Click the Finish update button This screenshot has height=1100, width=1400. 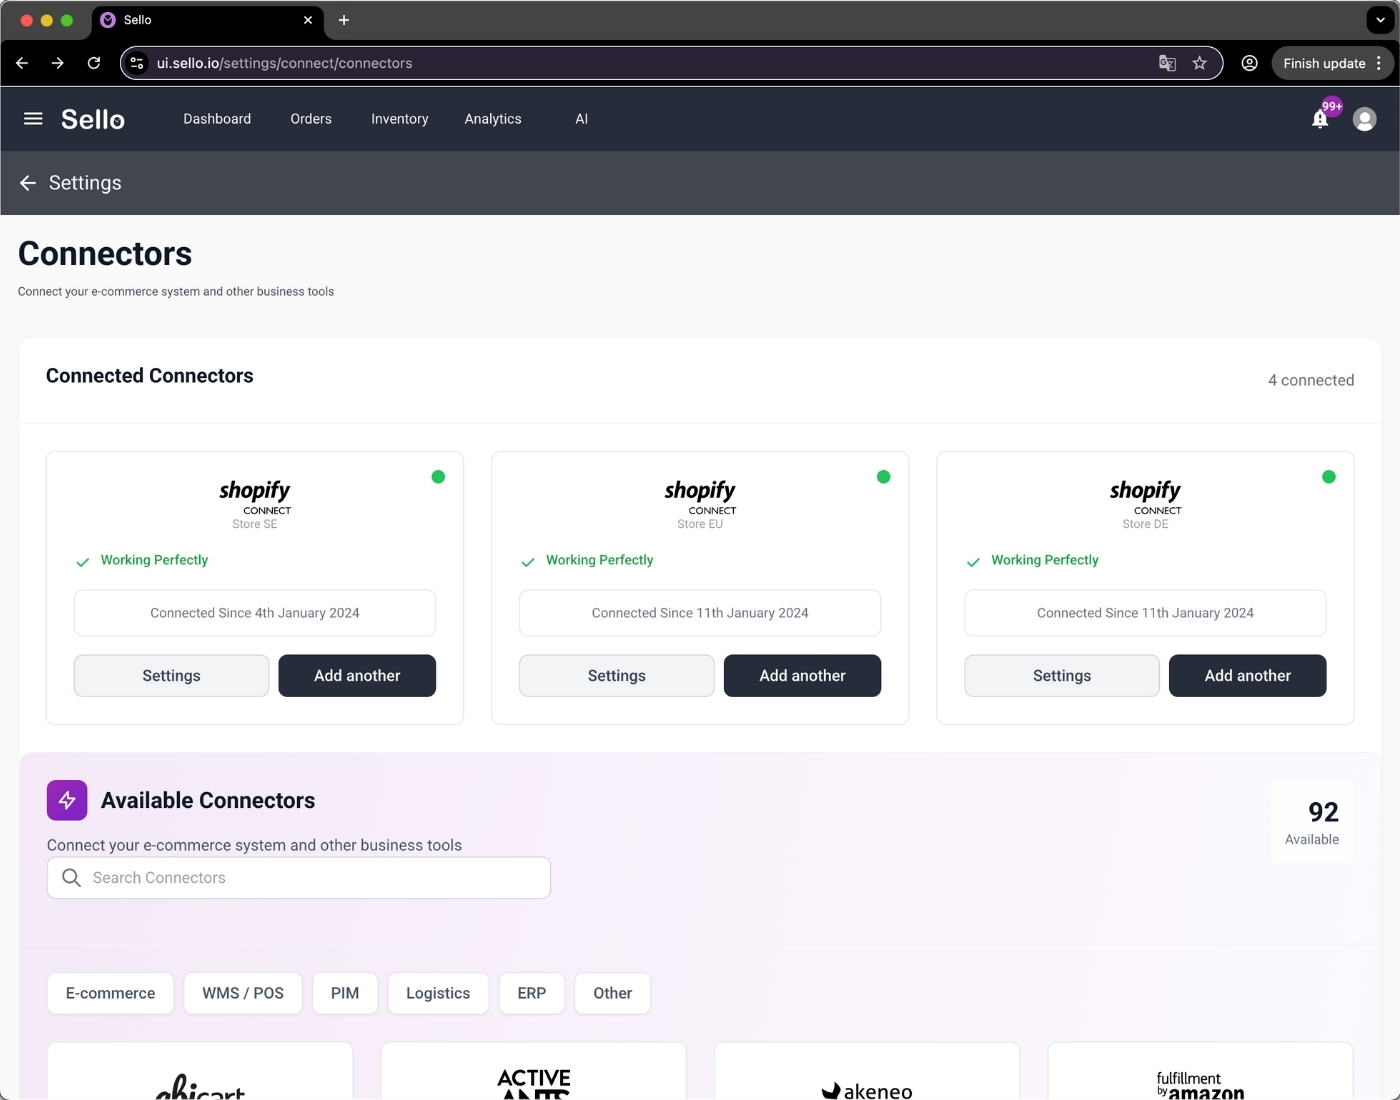click(x=1325, y=62)
